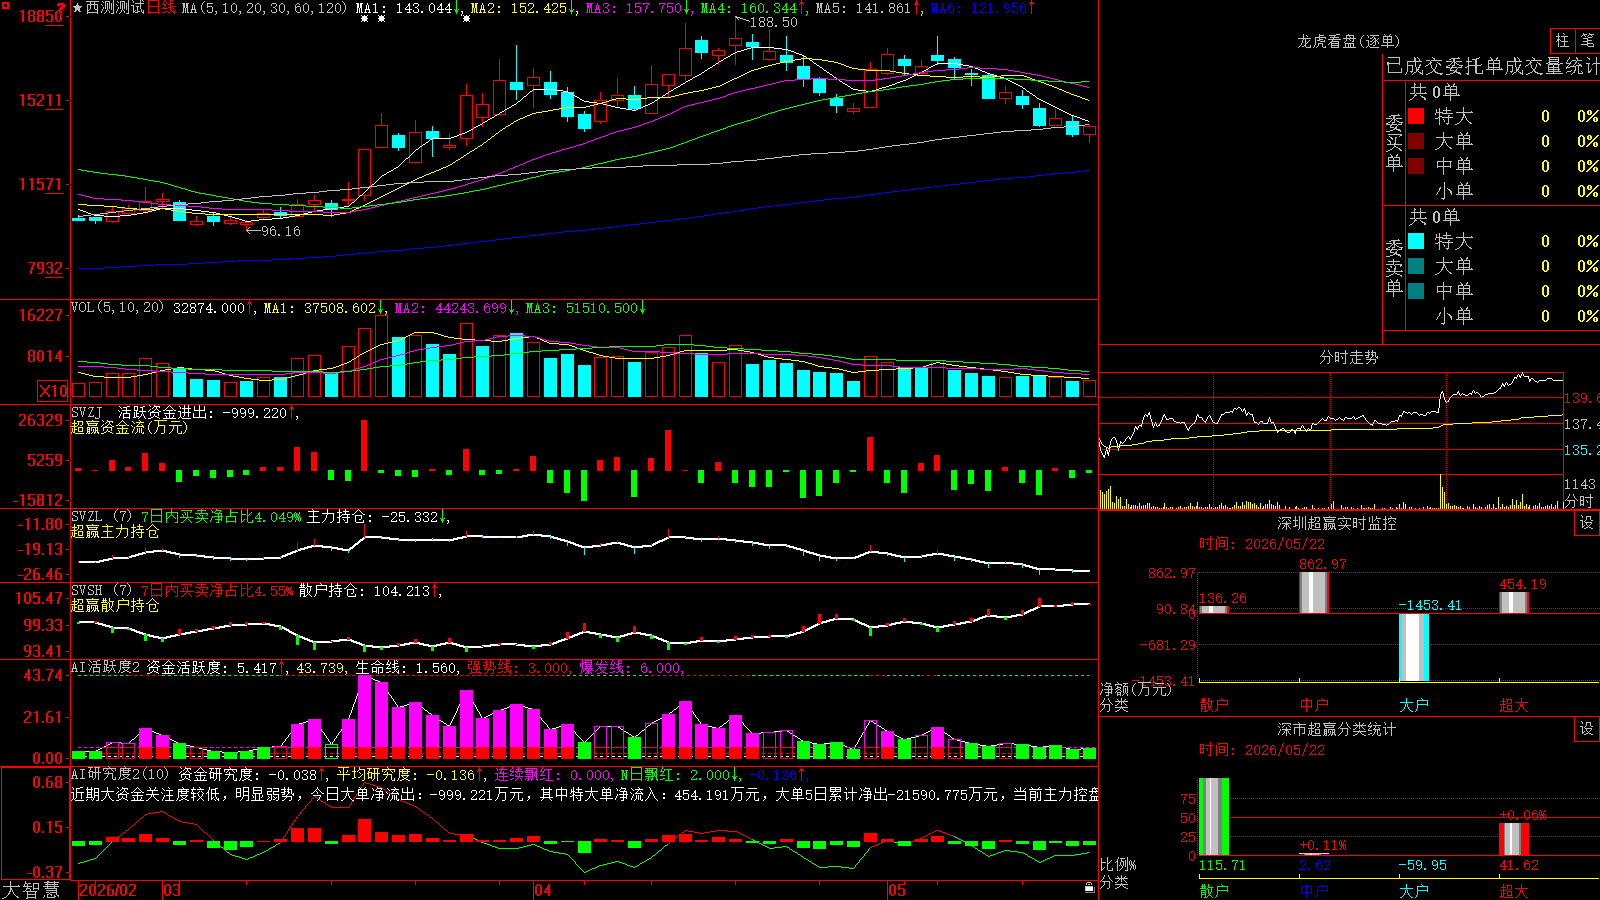1600x900 pixels.
Task: Click the 03 month marker on the time axis
Action: [x=172, y=890]
